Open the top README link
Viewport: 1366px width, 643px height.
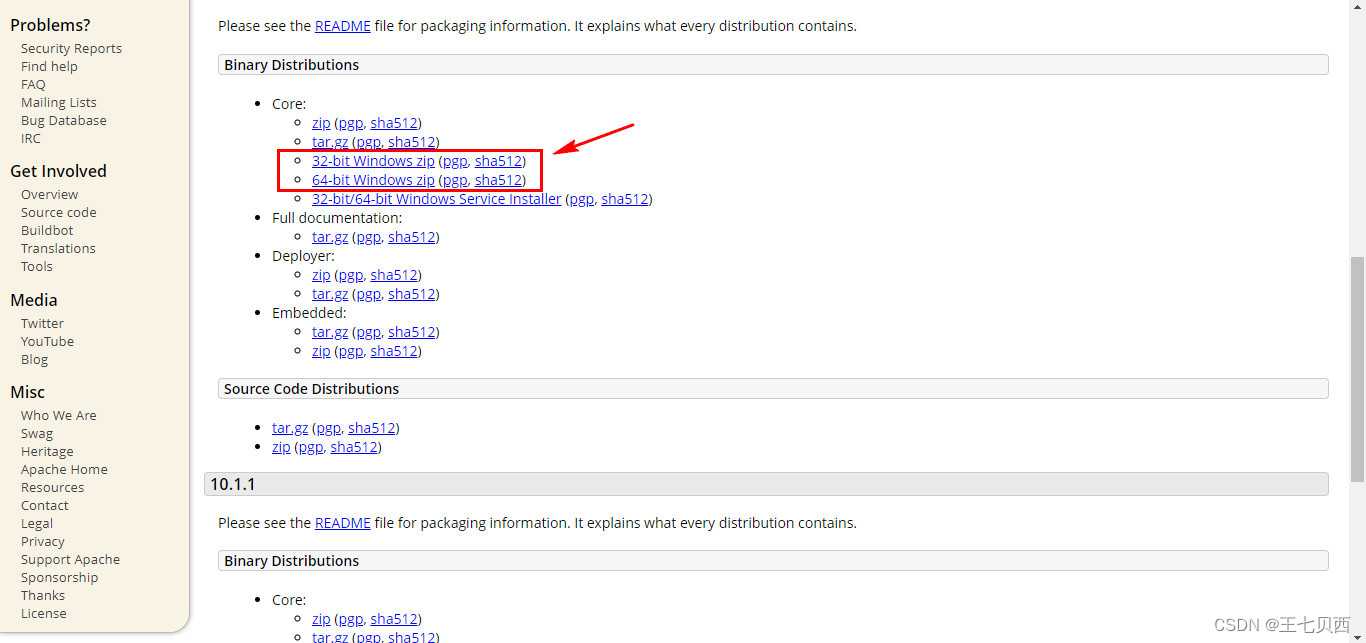tap(343, 26)
